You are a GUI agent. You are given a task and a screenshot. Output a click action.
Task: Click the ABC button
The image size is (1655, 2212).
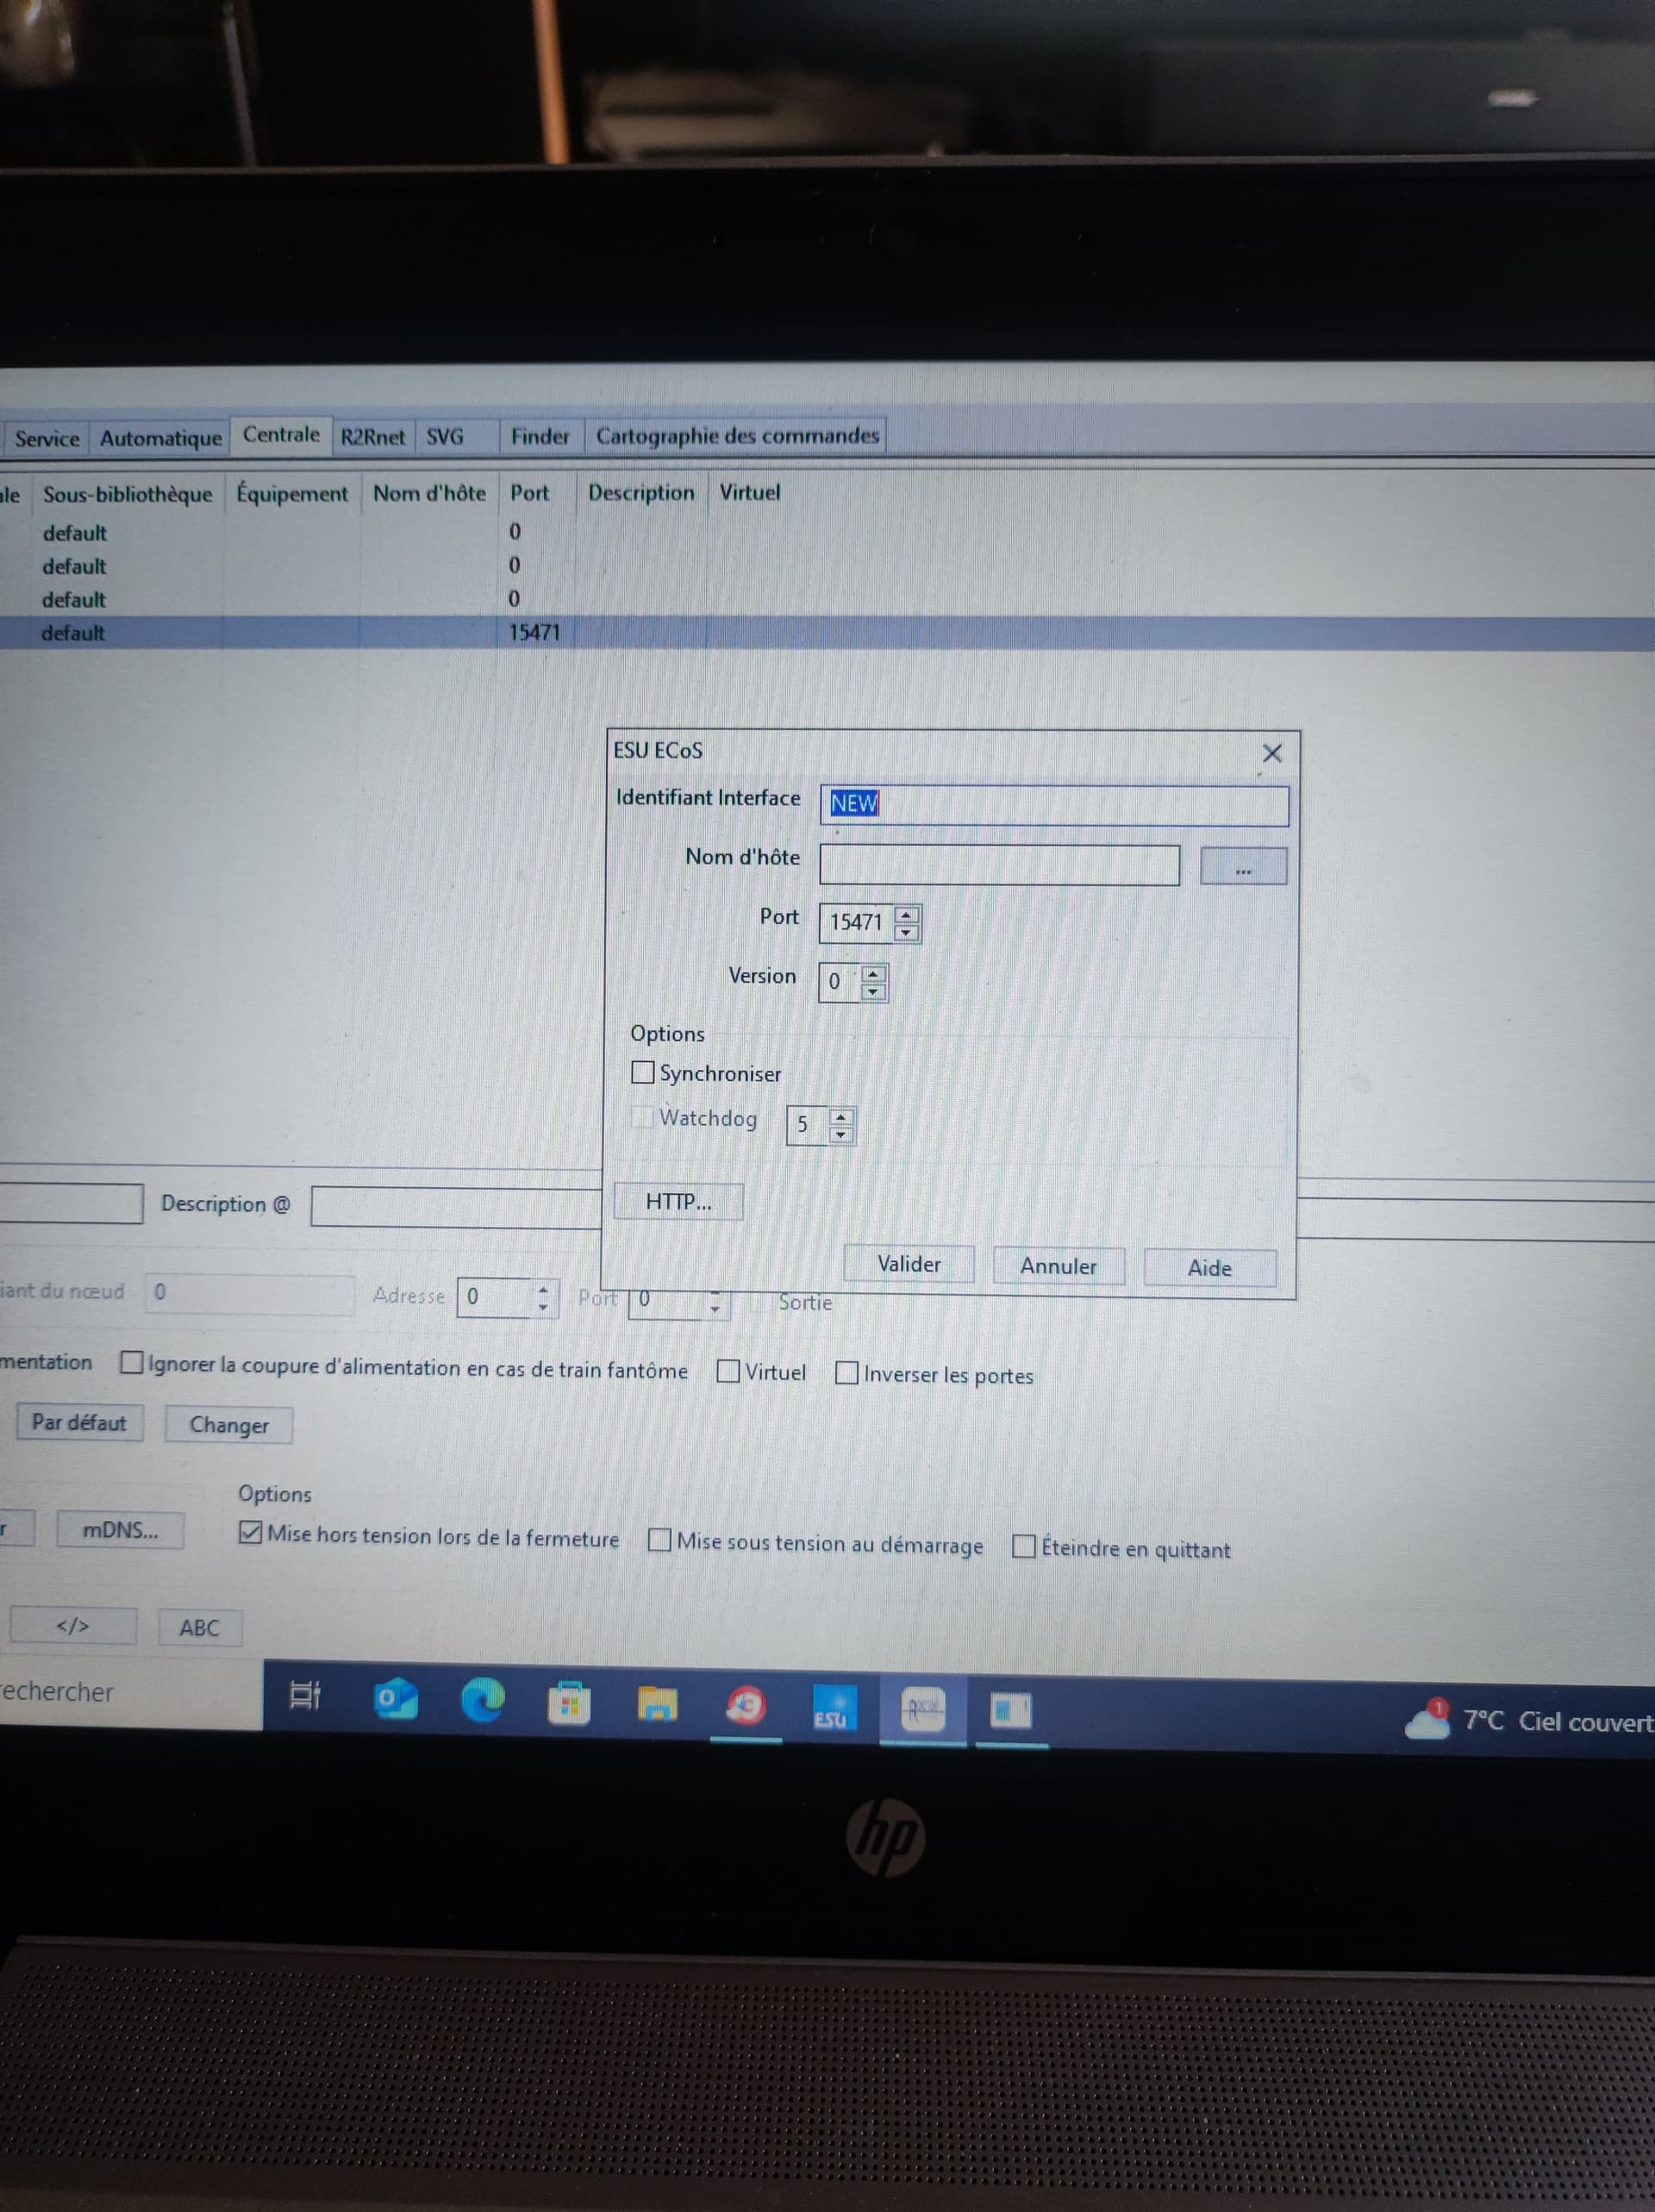199,1628
